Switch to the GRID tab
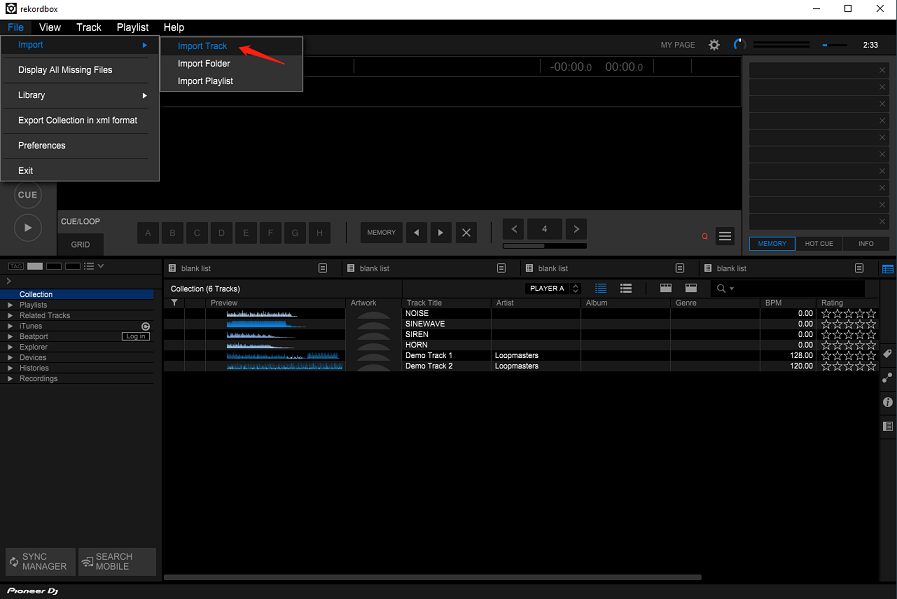This screenshot has height=599, width=897. tap(80, 244)
